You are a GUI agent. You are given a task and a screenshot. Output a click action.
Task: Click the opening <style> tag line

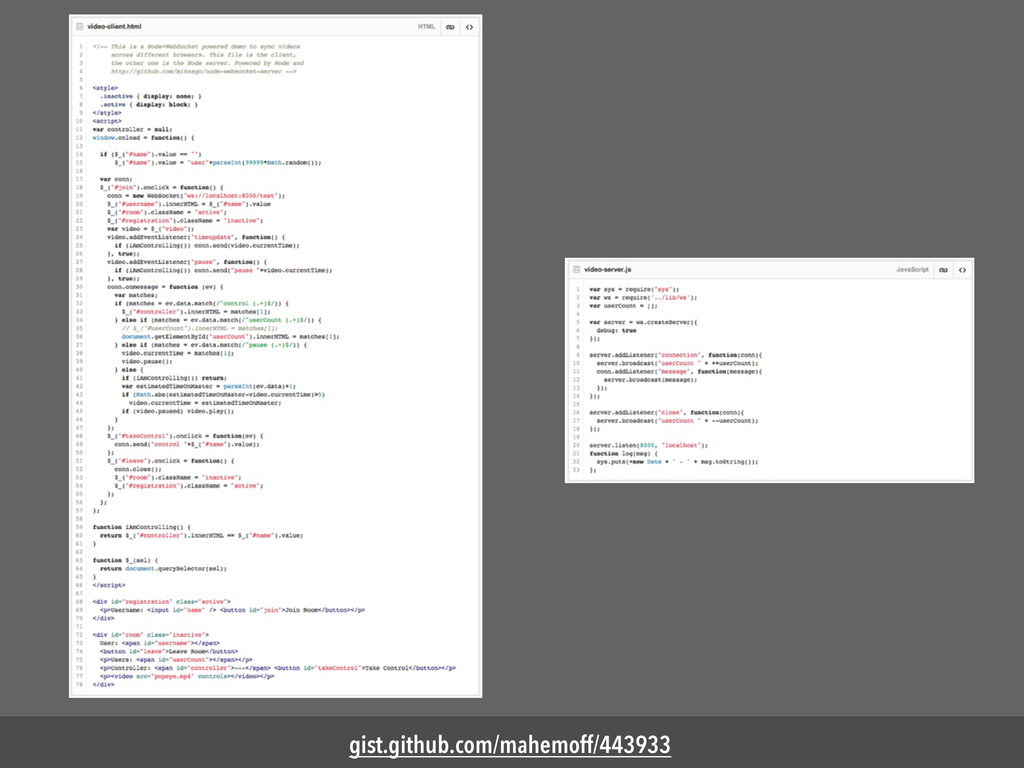point(105,88)
